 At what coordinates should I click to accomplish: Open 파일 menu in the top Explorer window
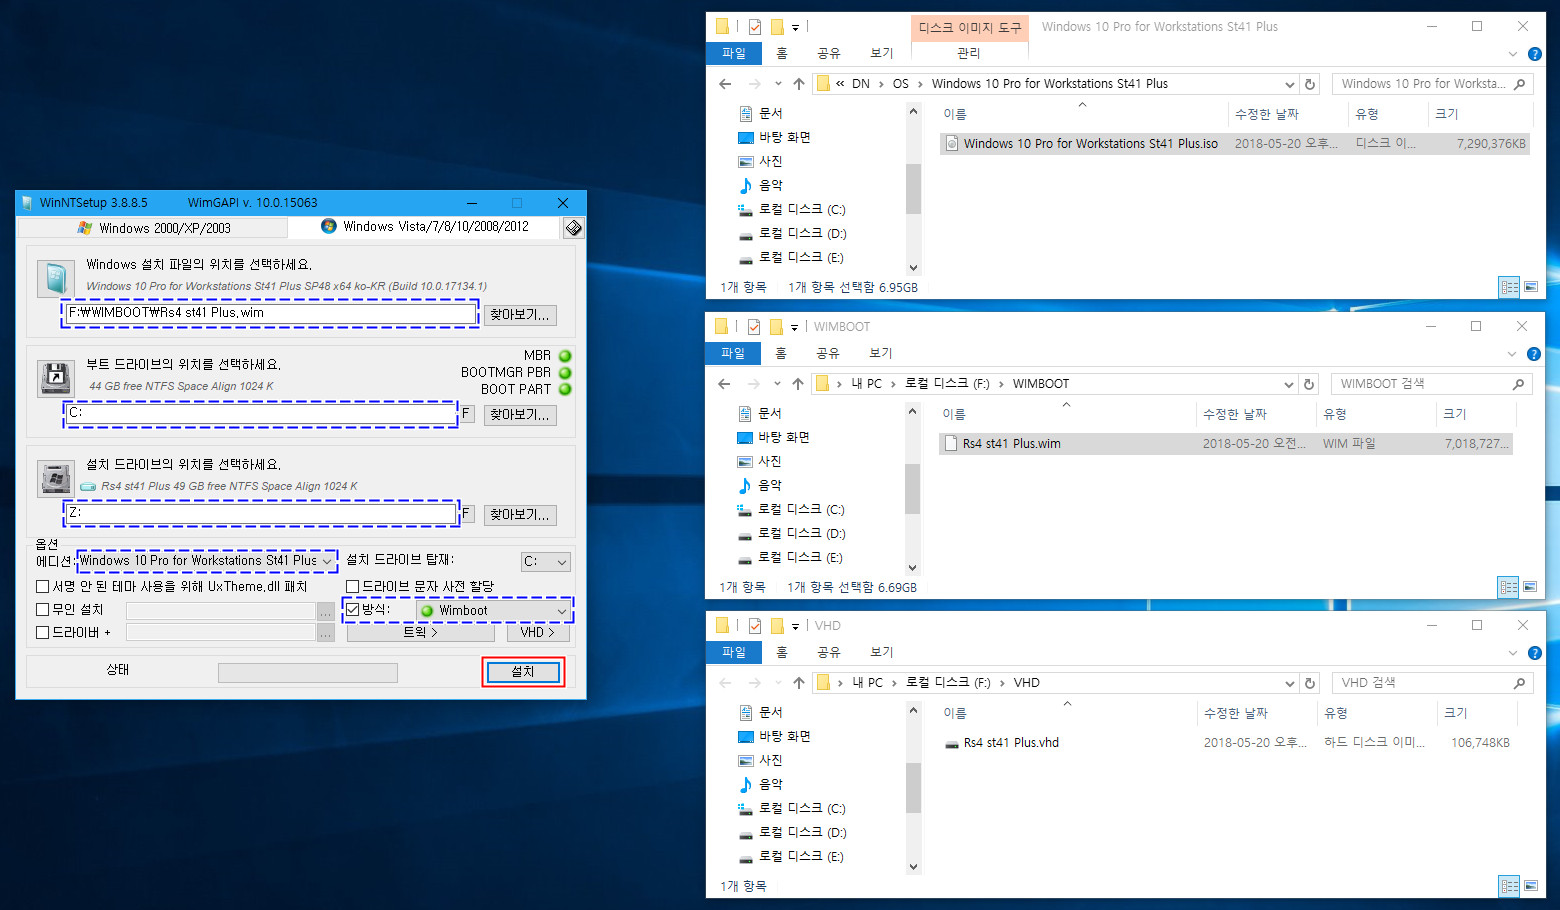(734, 53)
